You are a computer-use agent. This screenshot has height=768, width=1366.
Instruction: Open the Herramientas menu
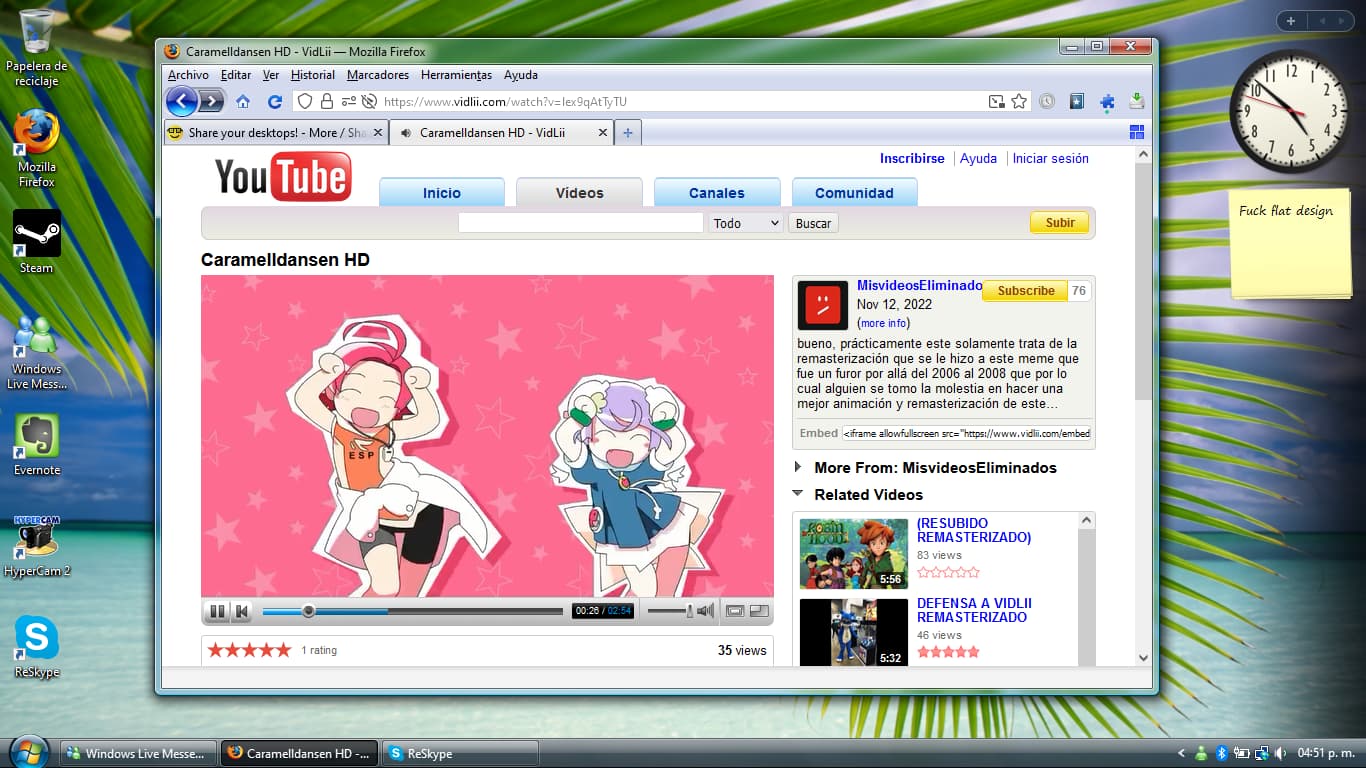pos(456,75)
